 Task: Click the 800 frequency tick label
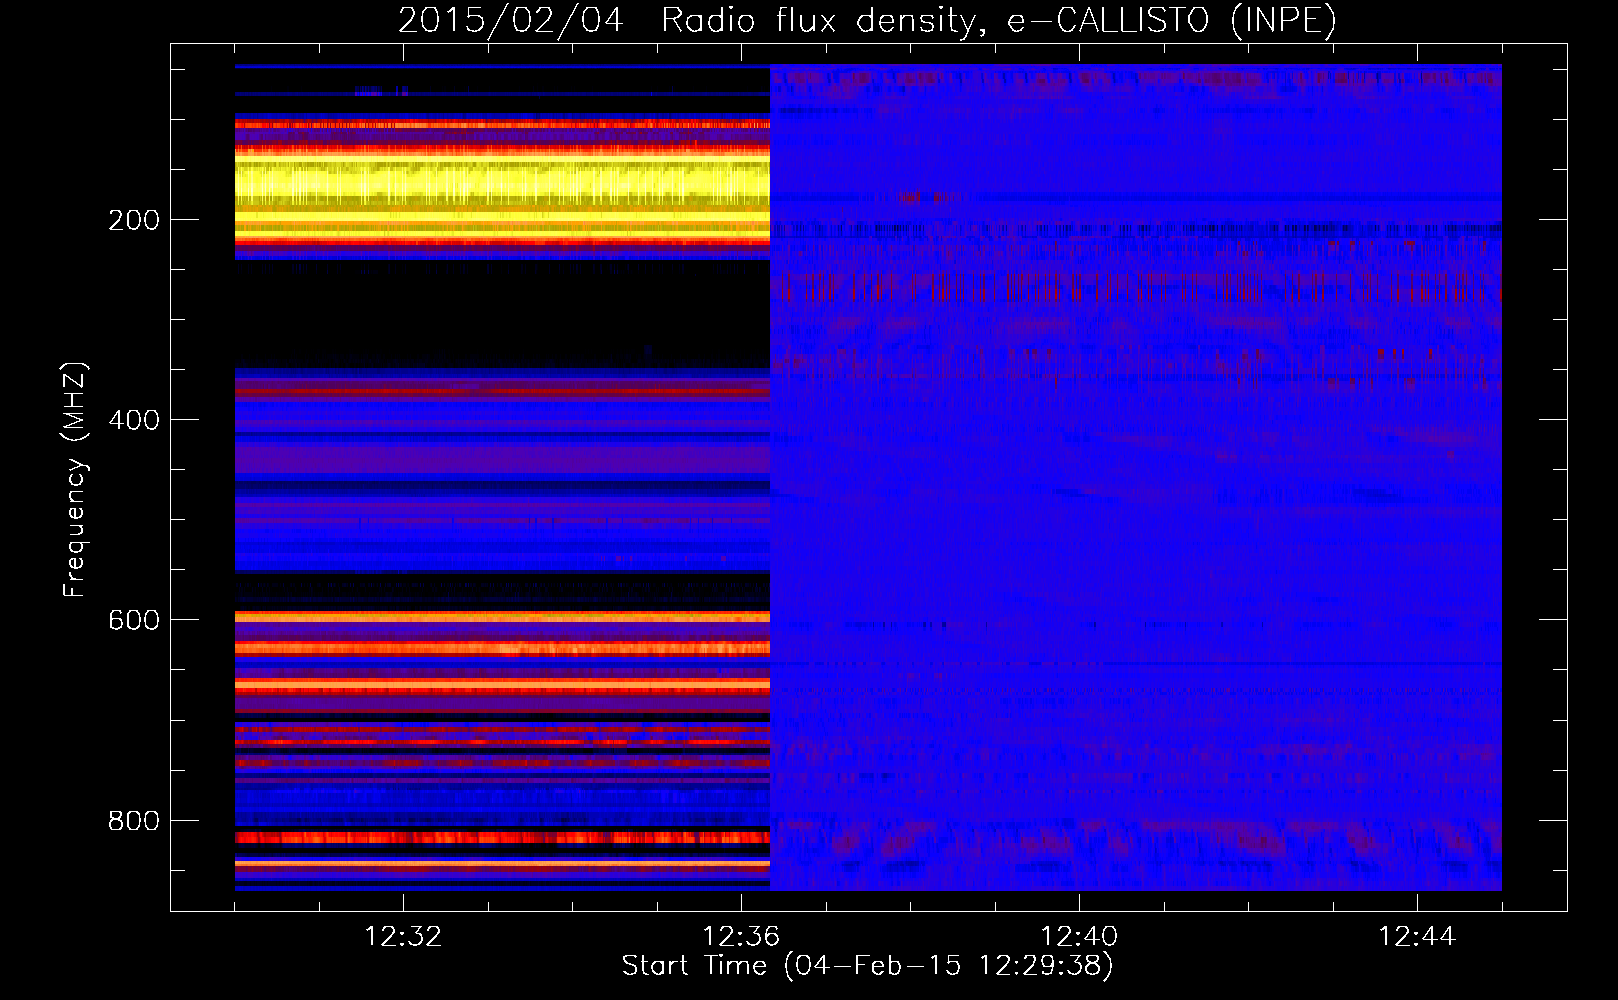(x=134, y=821)
